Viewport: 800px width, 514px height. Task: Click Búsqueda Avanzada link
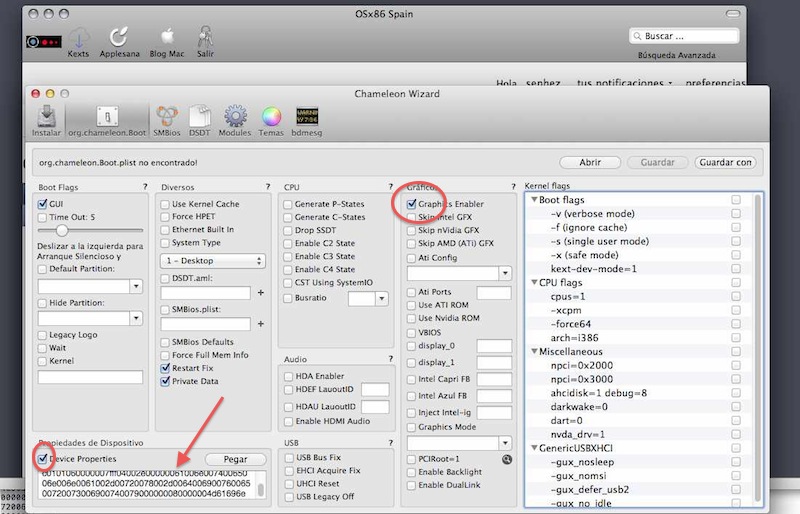tap(677, 55)
